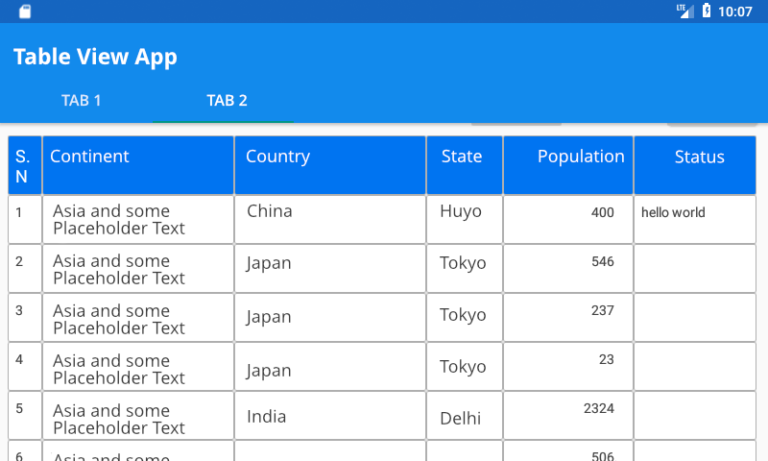Tap the India country cell
The image size is (768, 461).
pyautogui.click(x=266, y=416)
